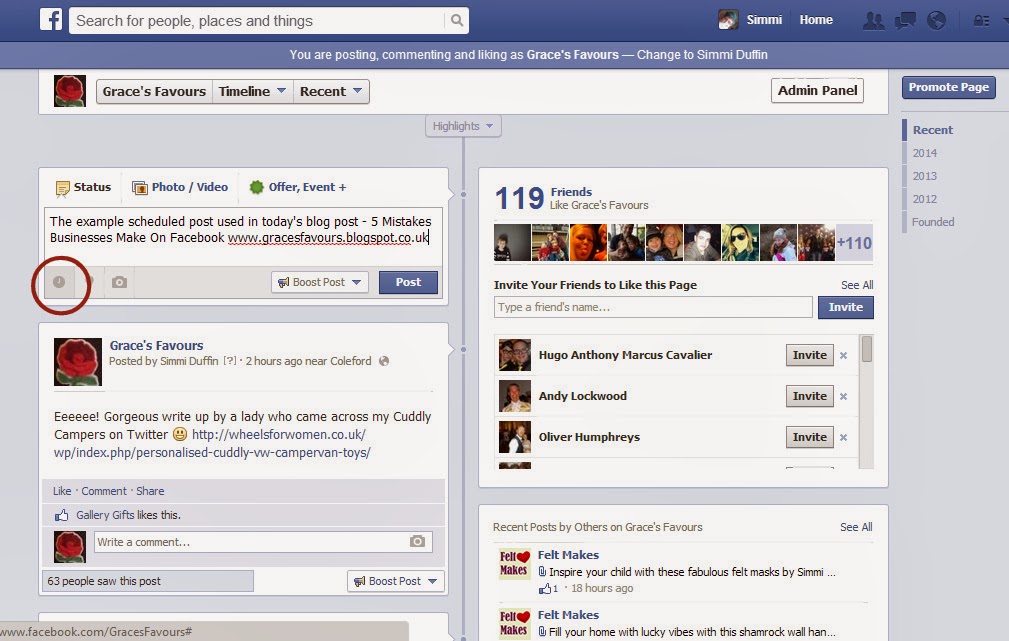Click Change to Simmi Duffin link
The width and height of the screenshot is (1009, 641).
(702, 55)
